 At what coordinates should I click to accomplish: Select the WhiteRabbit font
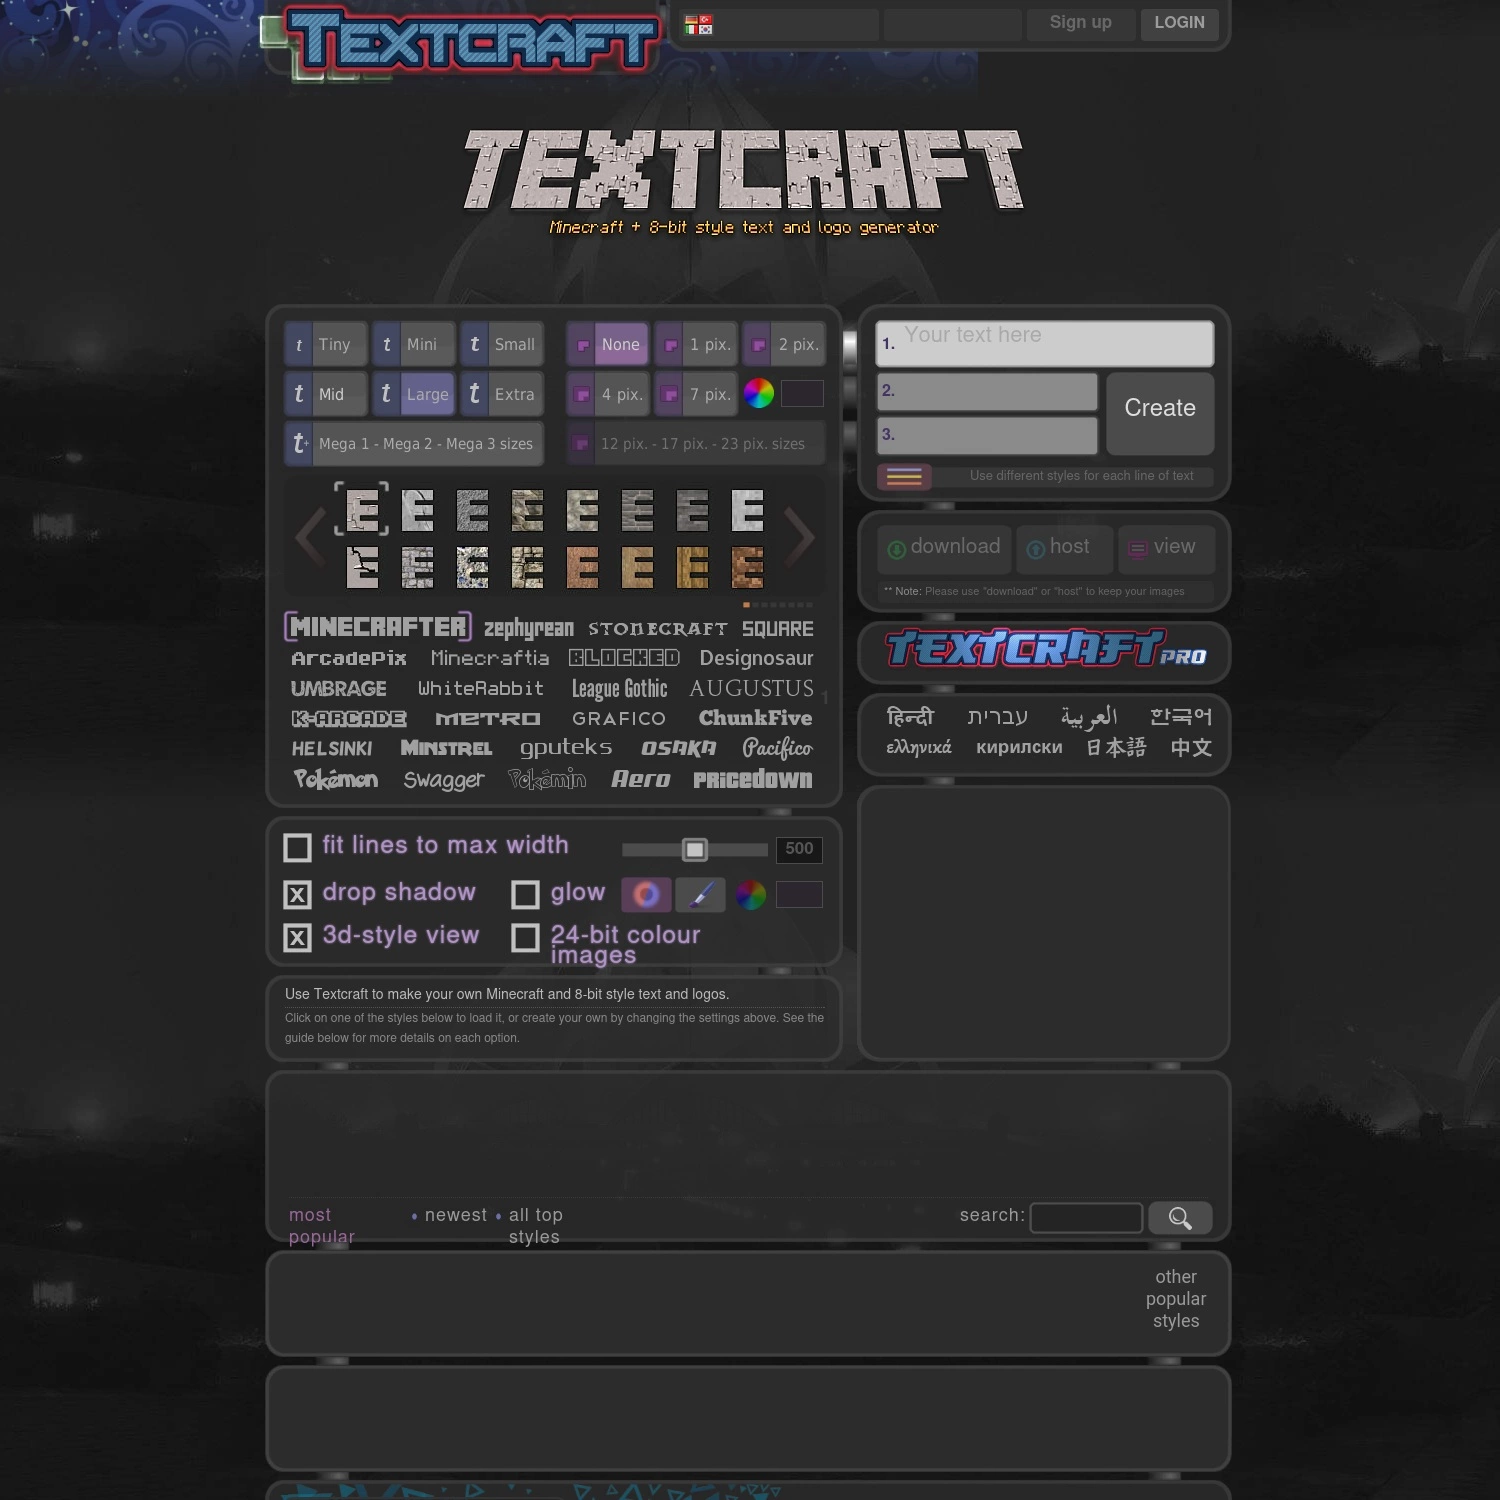point(481,688)
